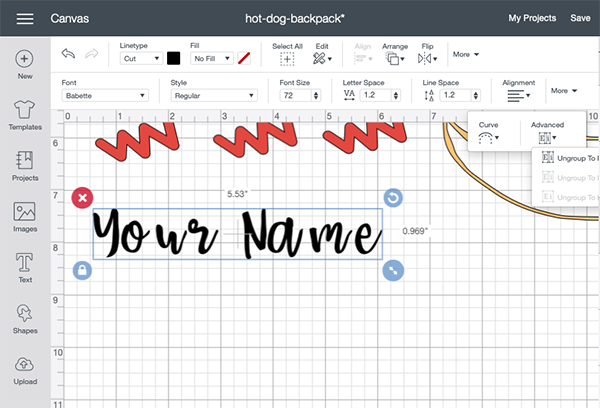This screenshot has width=600, height=408.
Task: Click the Font Size 72 field
Action: tap(296, 95)
